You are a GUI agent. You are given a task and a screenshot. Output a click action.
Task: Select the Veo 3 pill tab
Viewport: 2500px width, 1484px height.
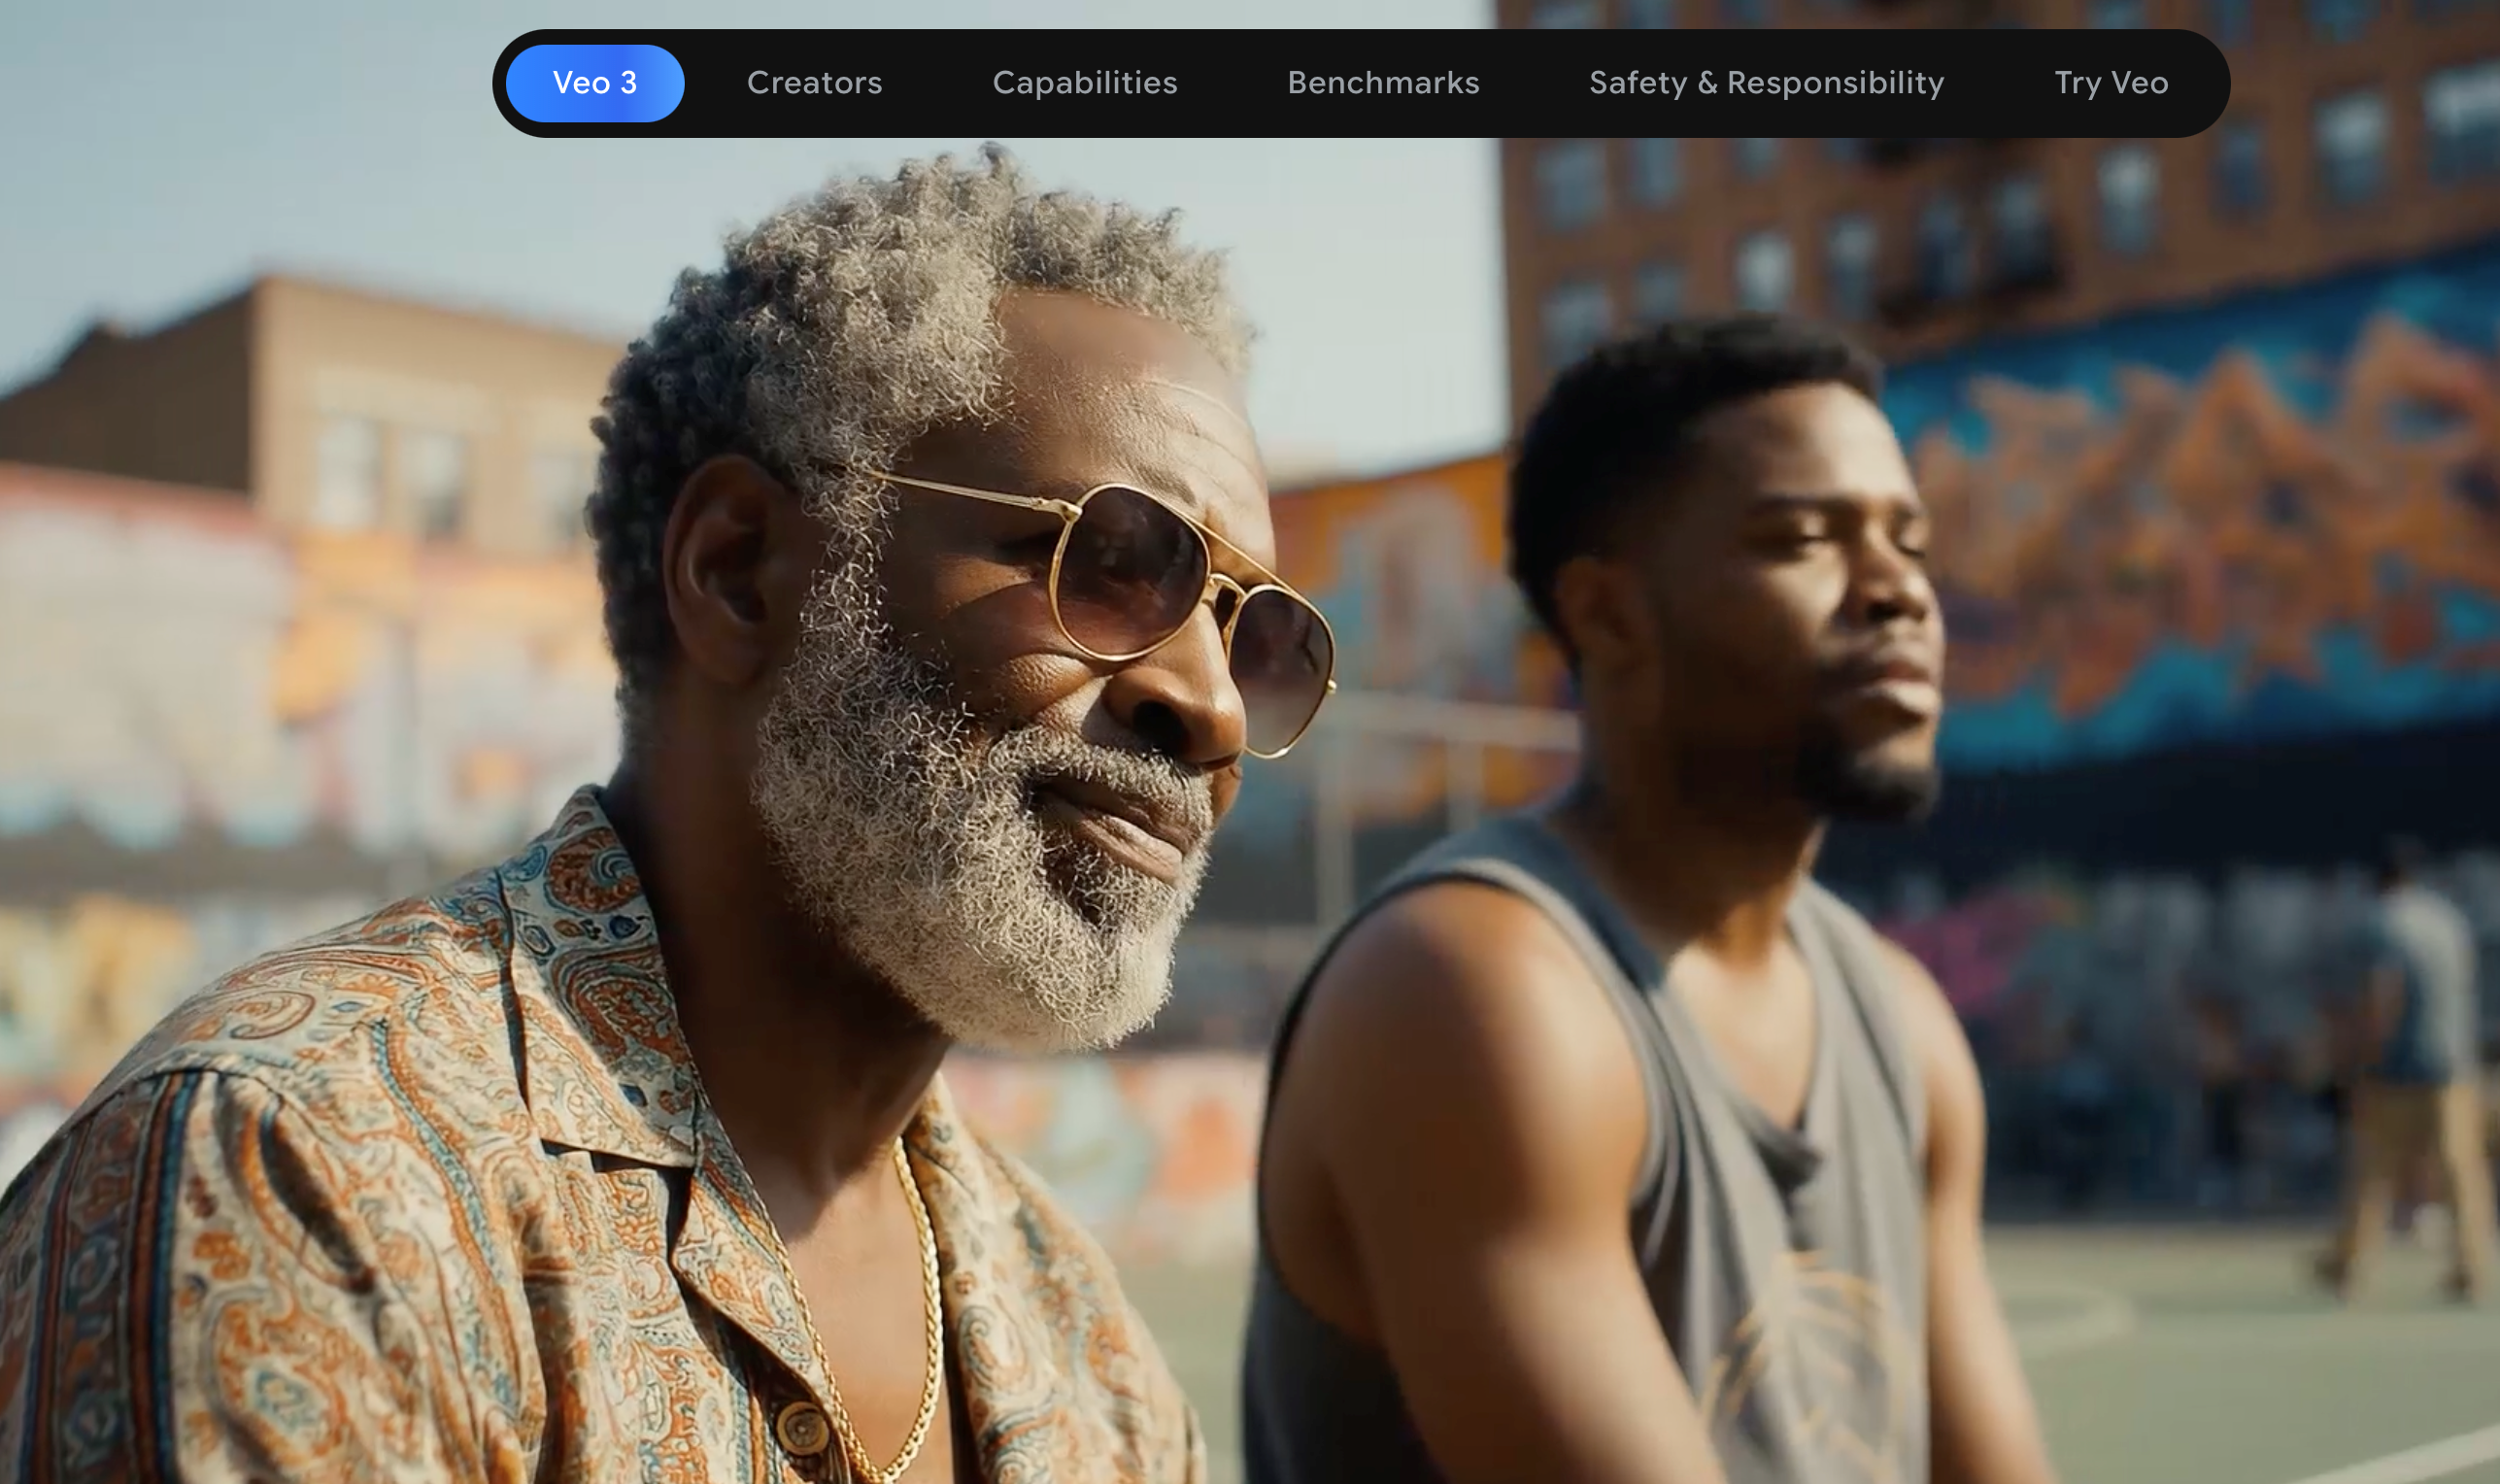click(594, 83)
